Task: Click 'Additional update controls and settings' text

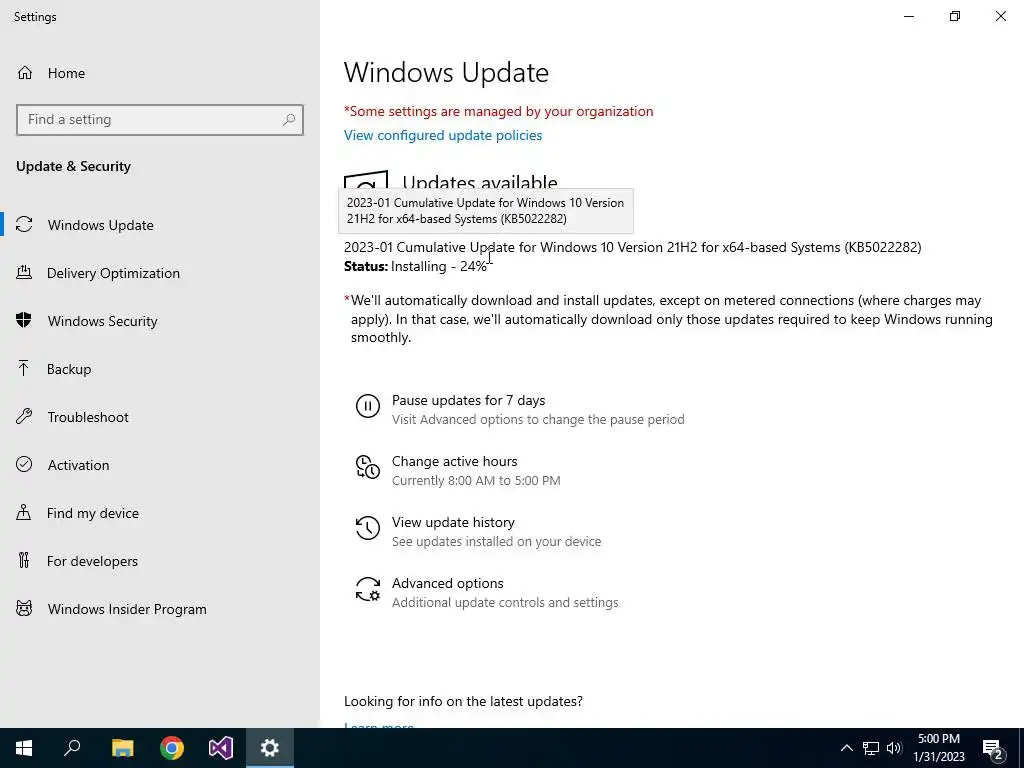Action: pyautogui.click(x=505, y=603)
